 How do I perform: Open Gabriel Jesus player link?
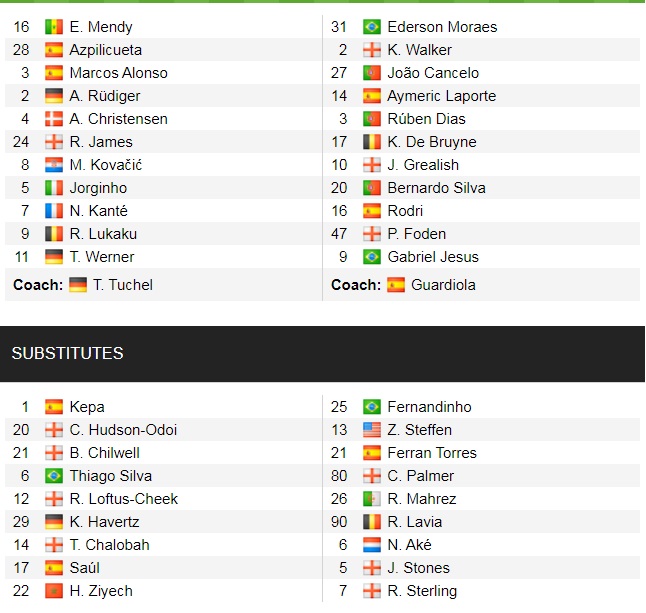433,257
